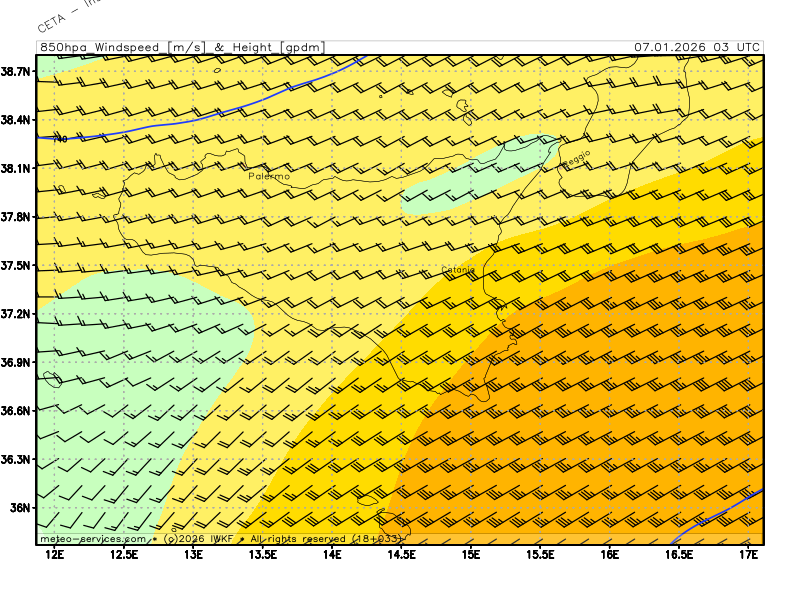Screen dimensions: 800x600
Task: Click the 07.01.2026 03 UTC timestamp
Action: click(696, 47)
